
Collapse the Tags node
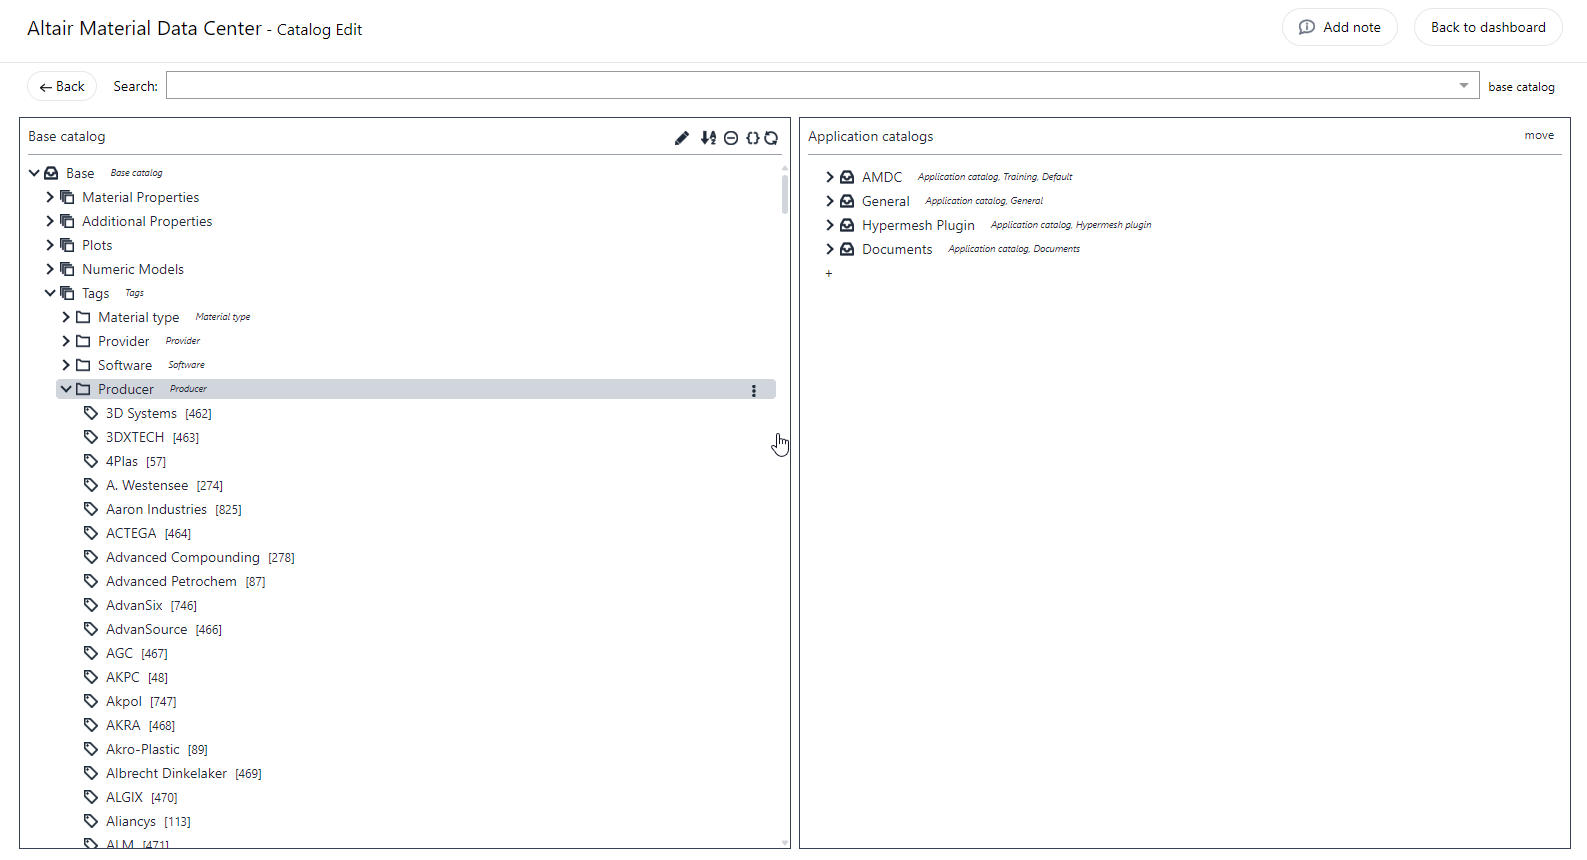click(50, 293)
